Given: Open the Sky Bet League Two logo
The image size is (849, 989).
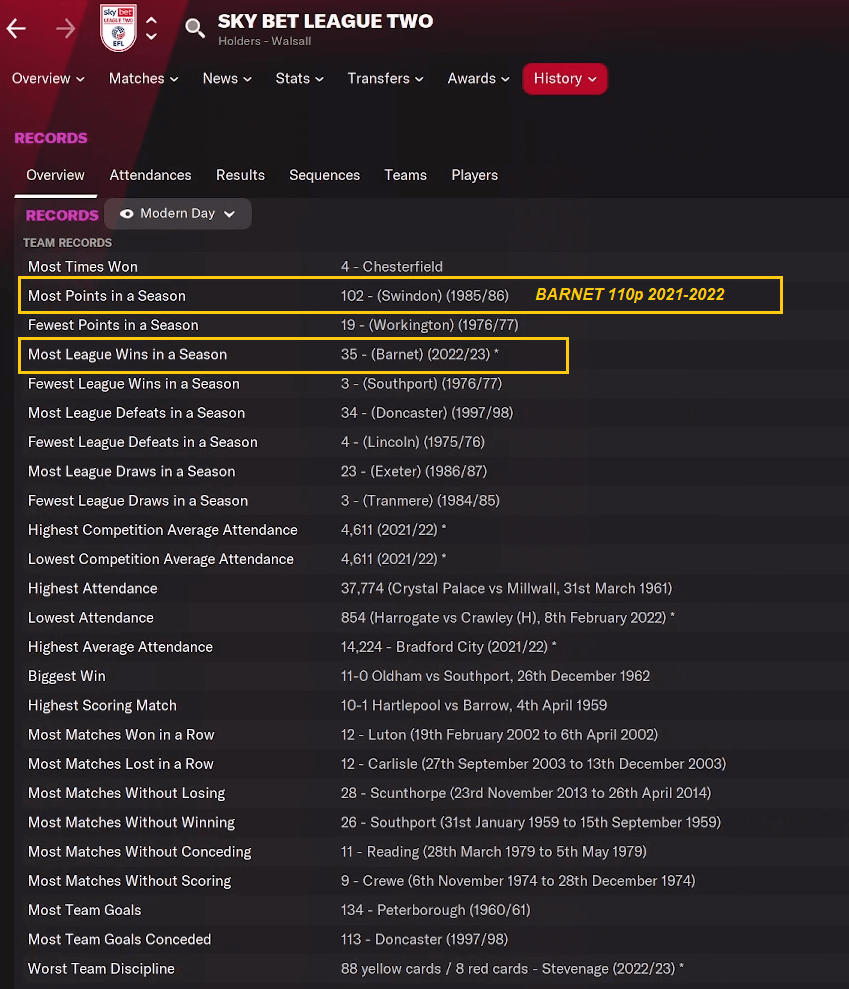Looking at the screenshot, I should [x=118, y=28].
